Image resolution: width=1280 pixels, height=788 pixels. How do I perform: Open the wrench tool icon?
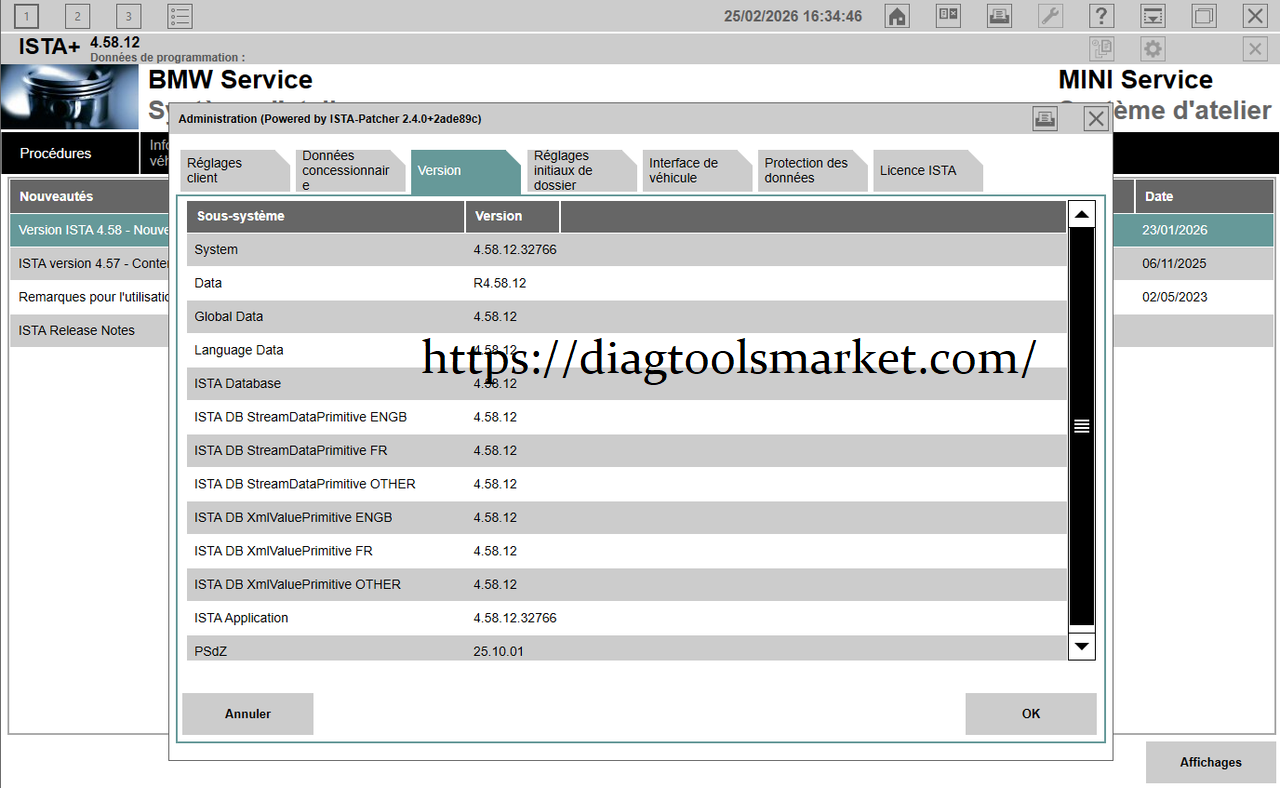1050,16
